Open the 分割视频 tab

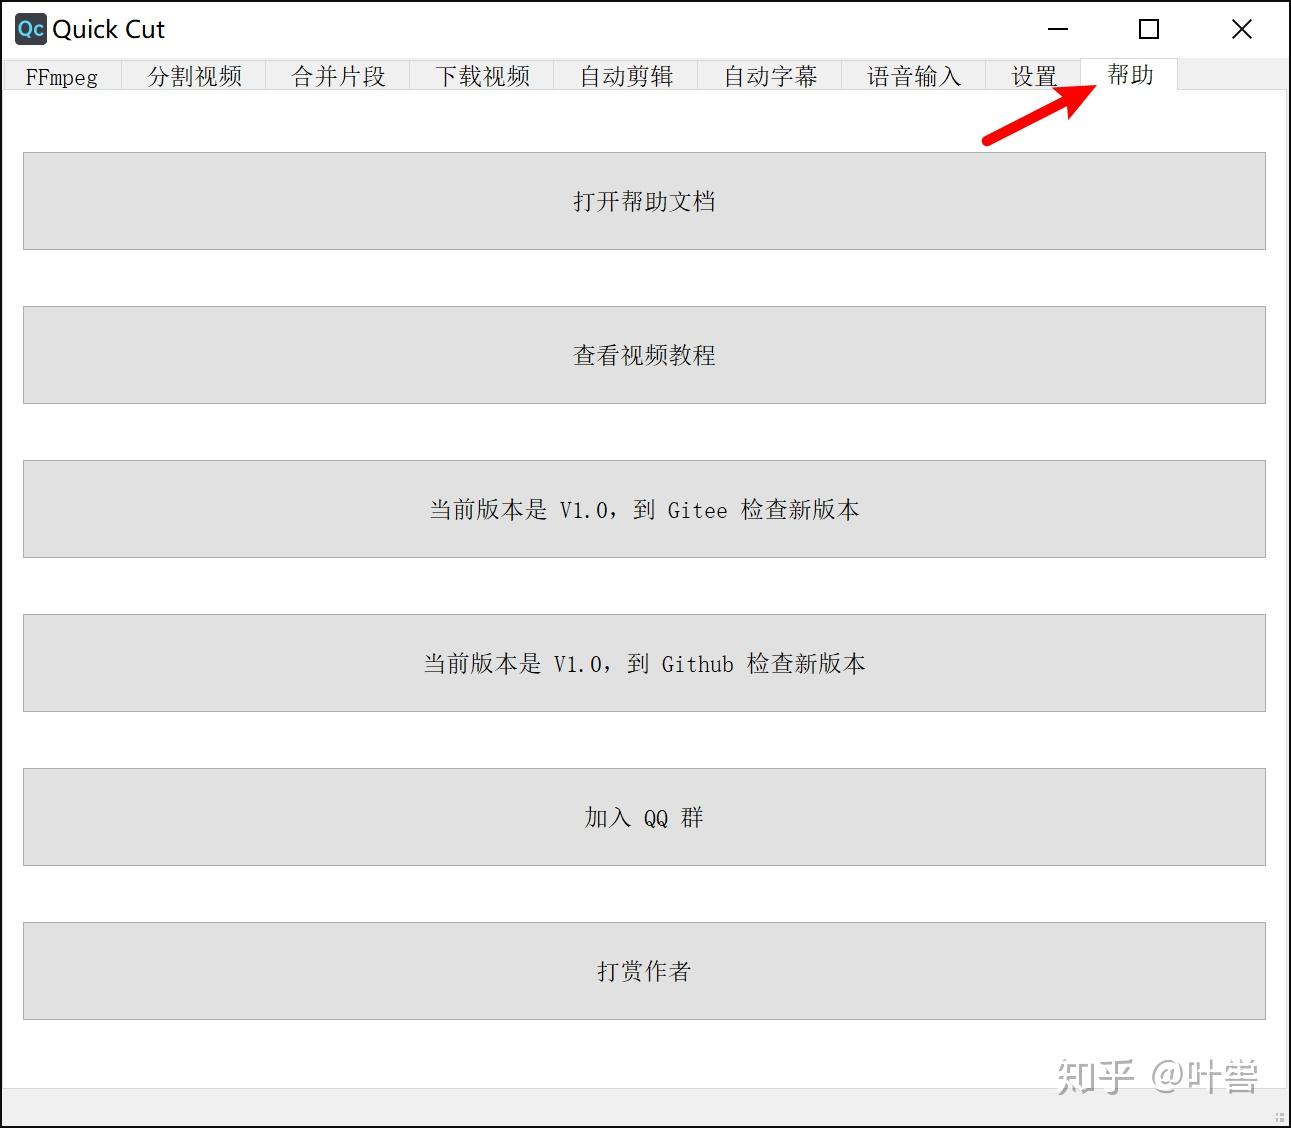pyautogui.click(x=194, y=76)
